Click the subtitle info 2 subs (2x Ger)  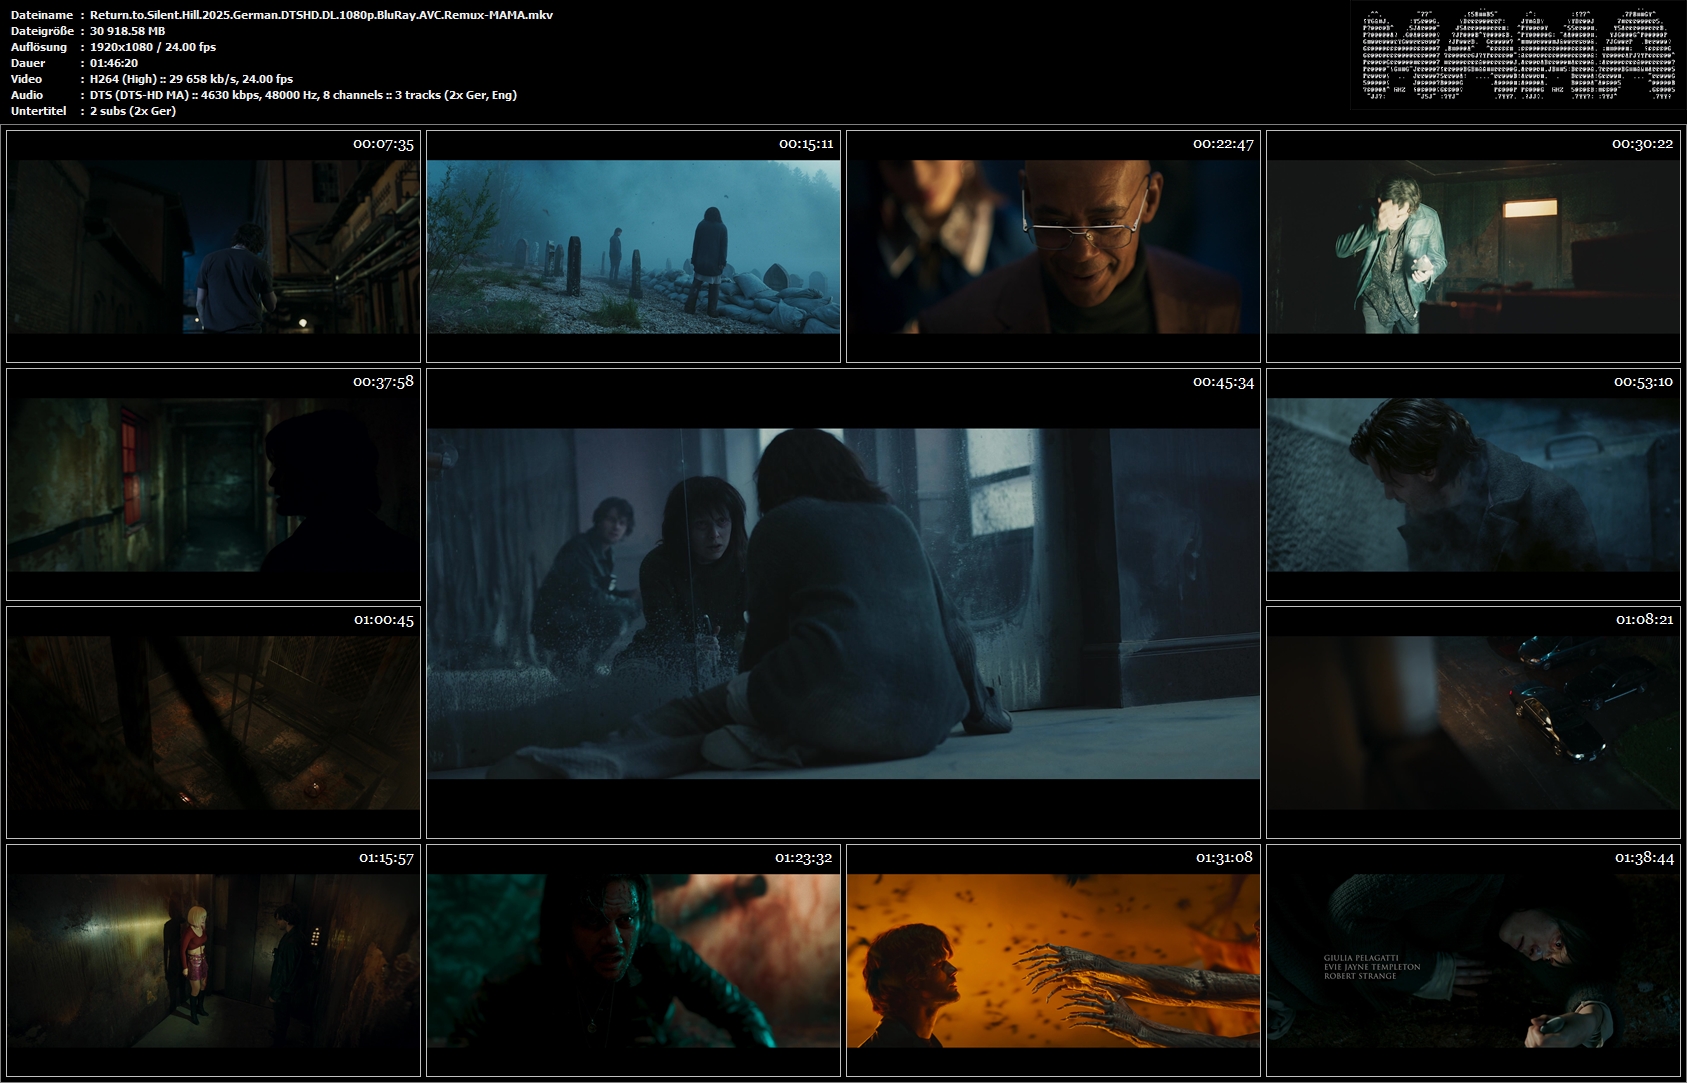click(133, 111)
